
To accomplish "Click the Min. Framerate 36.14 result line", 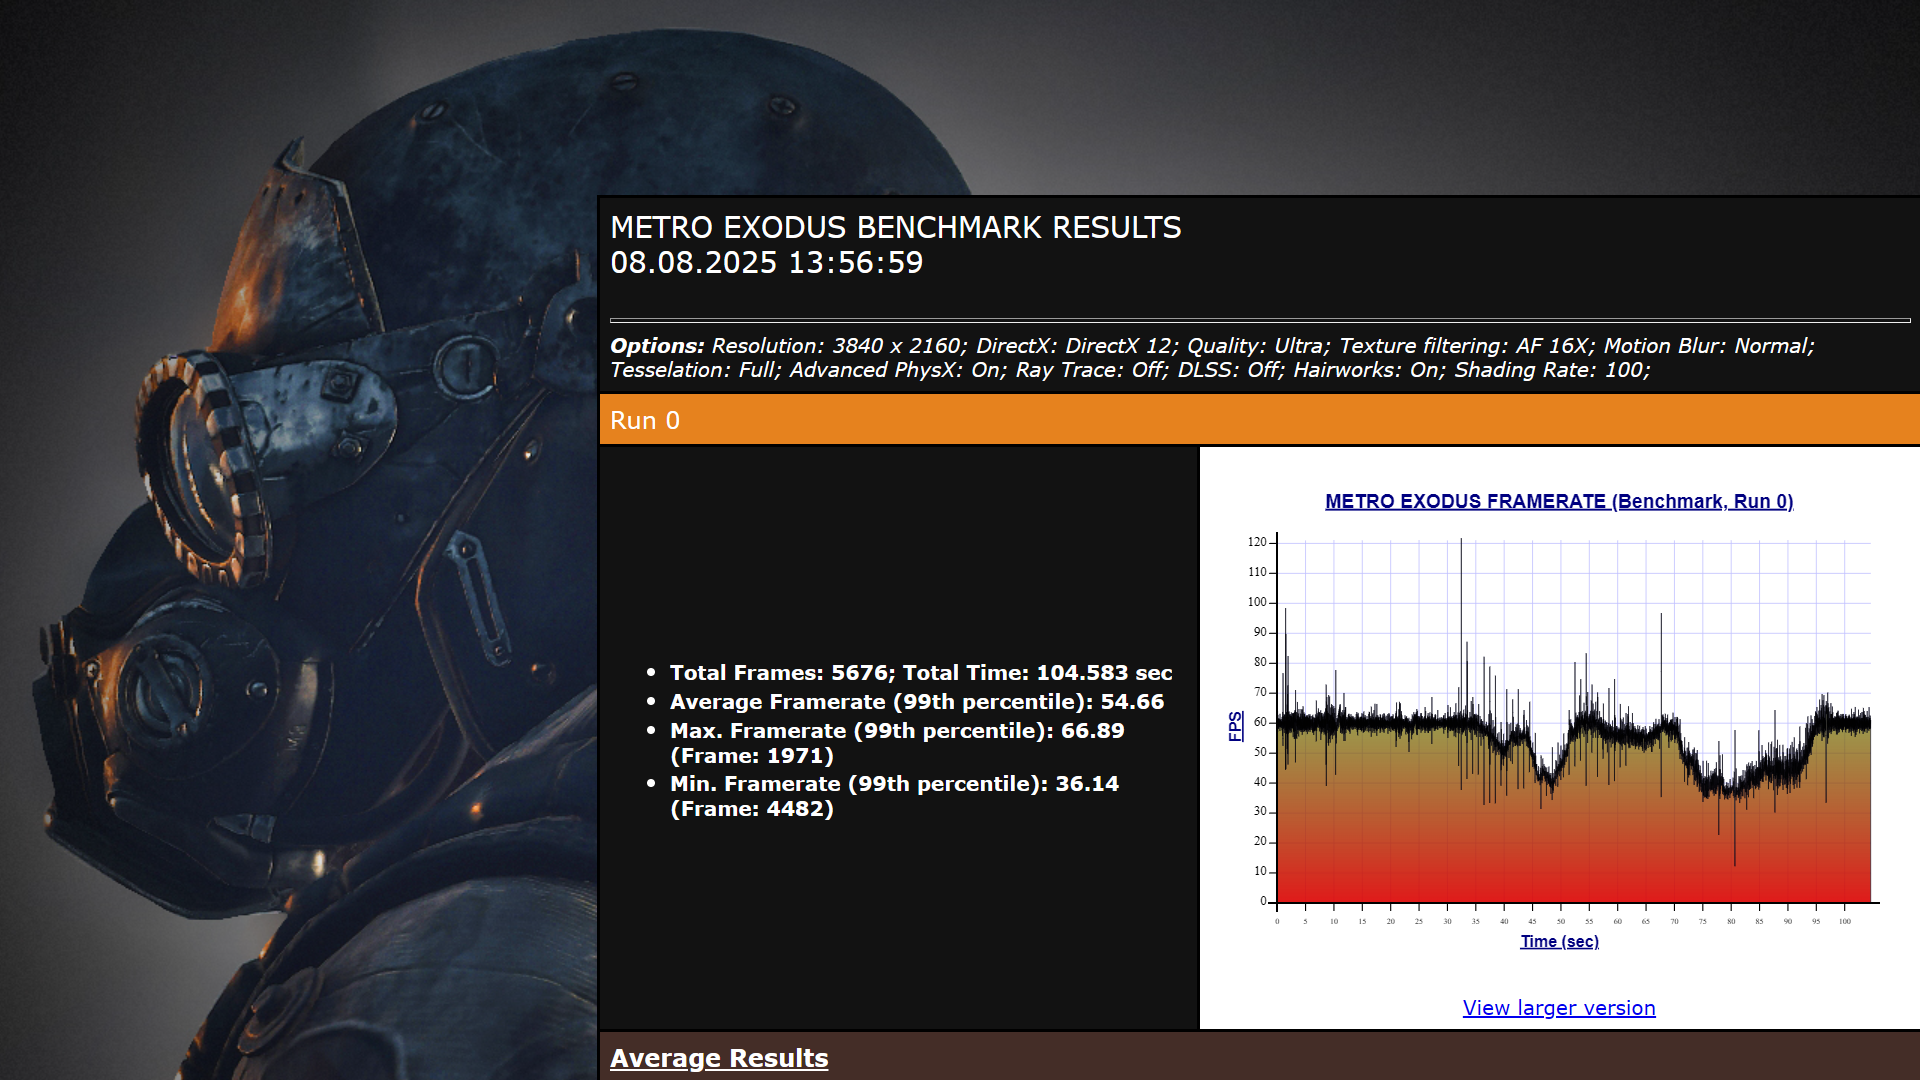I will pyautogui.click(x=894, y=784).
